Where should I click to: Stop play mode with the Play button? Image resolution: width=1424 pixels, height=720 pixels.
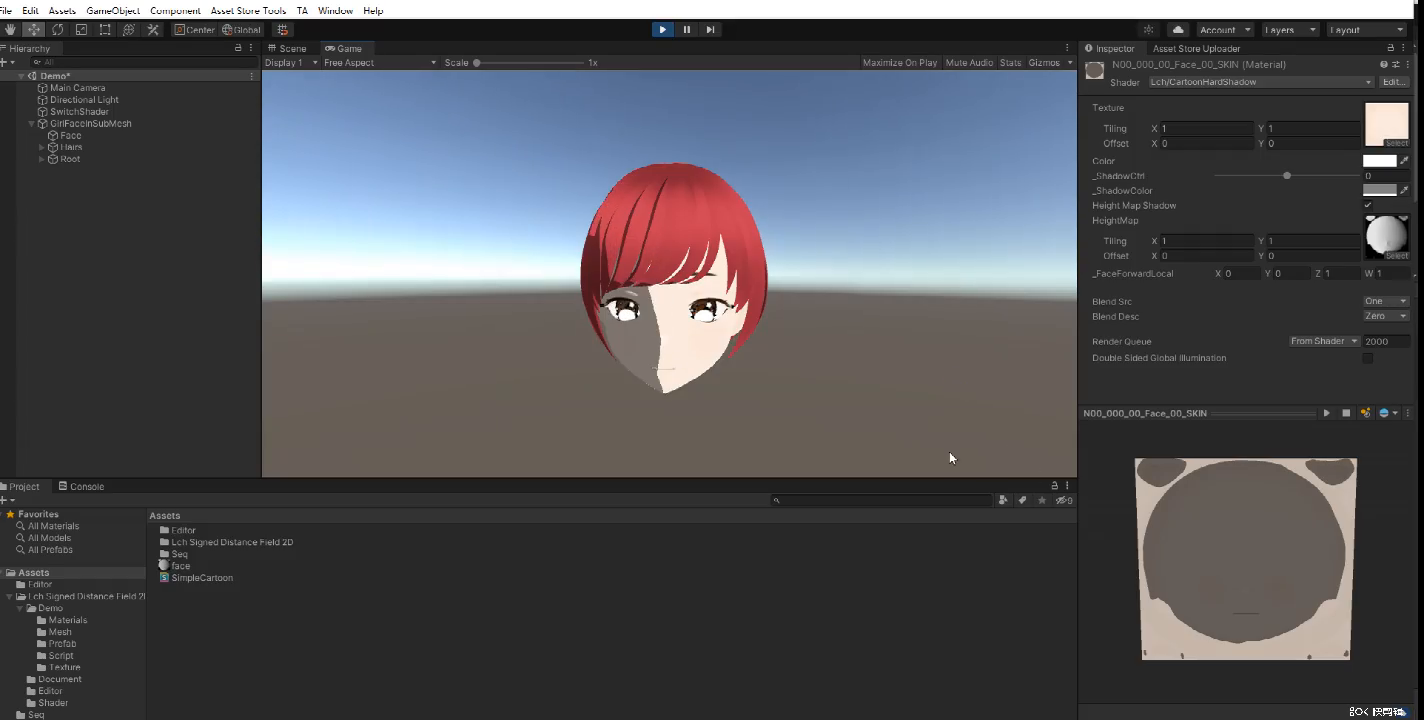point(662,30)
